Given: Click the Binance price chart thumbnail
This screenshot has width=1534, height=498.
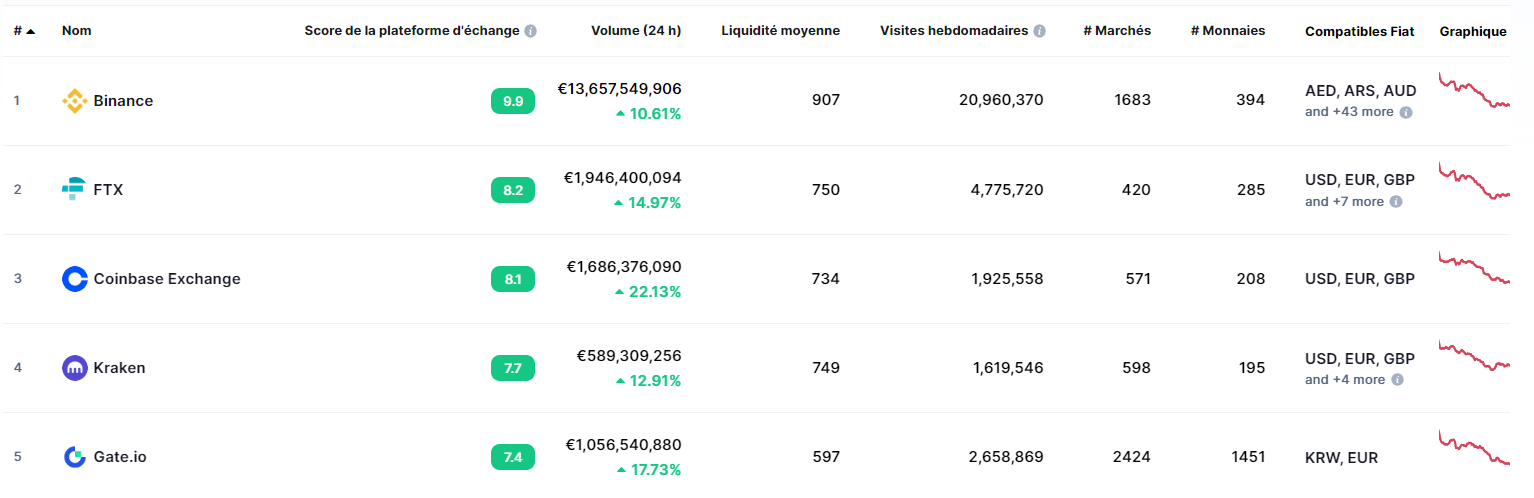Looking at the screenshot, I should [x=1474, y=90].
